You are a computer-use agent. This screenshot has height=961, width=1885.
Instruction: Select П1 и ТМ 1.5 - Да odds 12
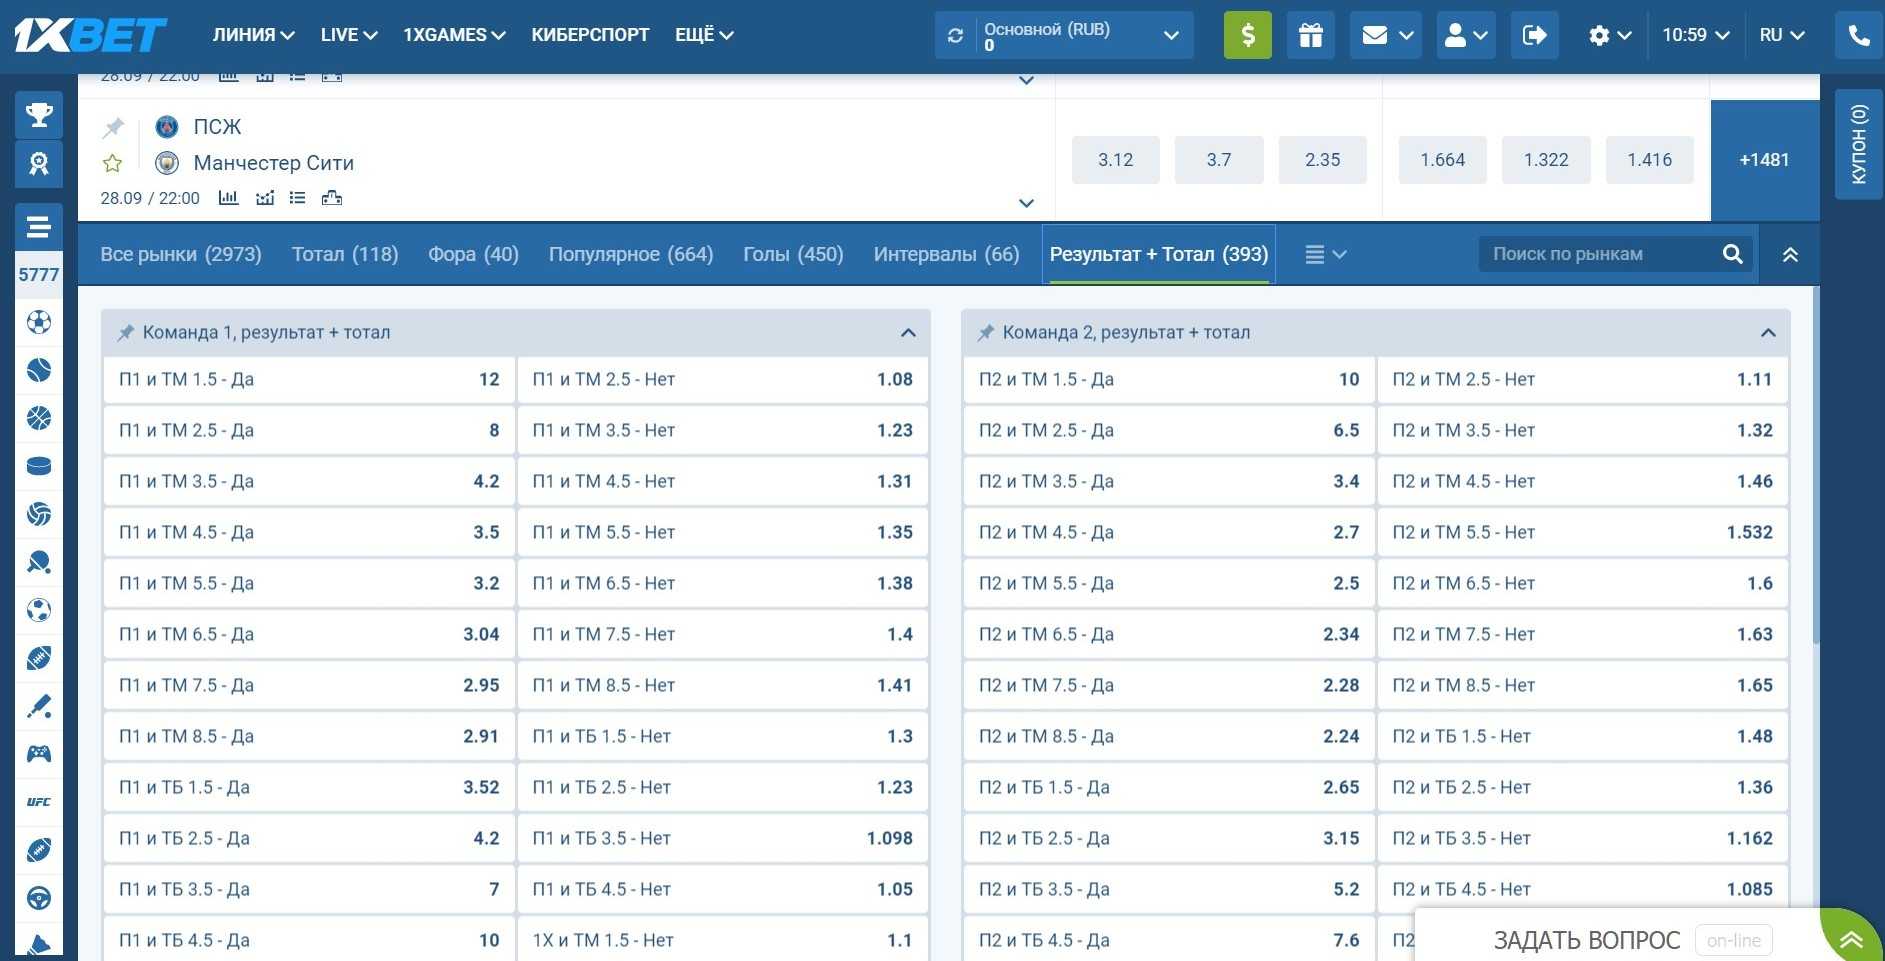309,380
